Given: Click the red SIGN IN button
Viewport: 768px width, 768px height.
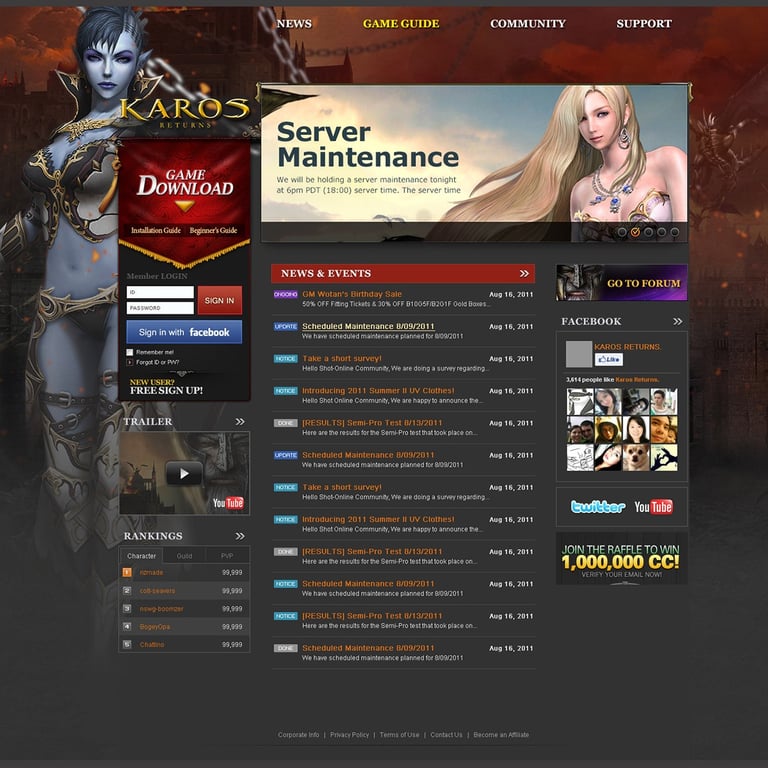Looking at the screenshot, I should click(x=219, y=300).
